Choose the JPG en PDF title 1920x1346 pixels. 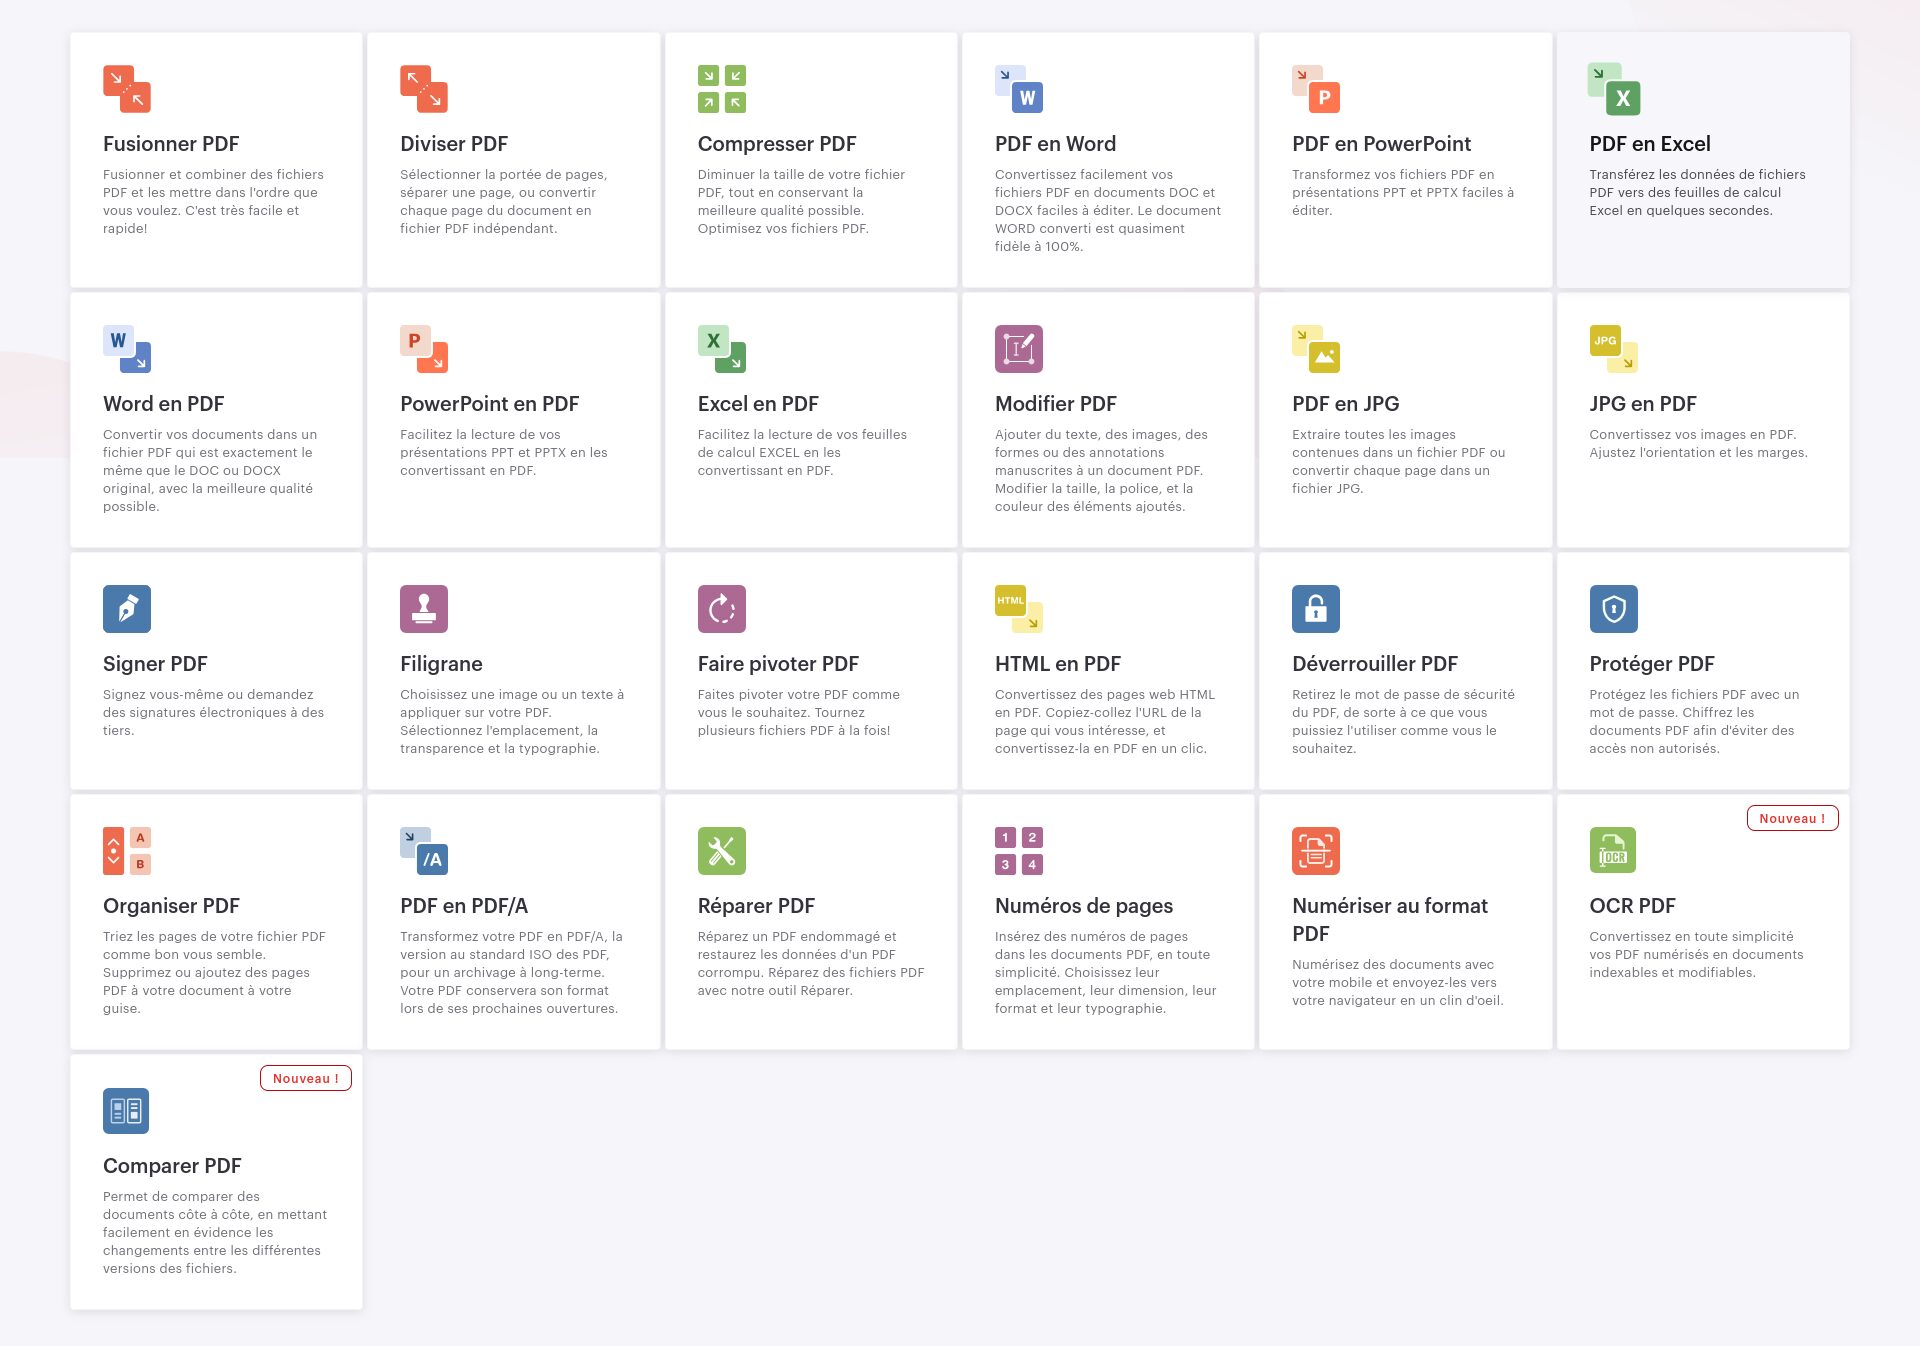pyautogui.click(x=1643, y=404)
